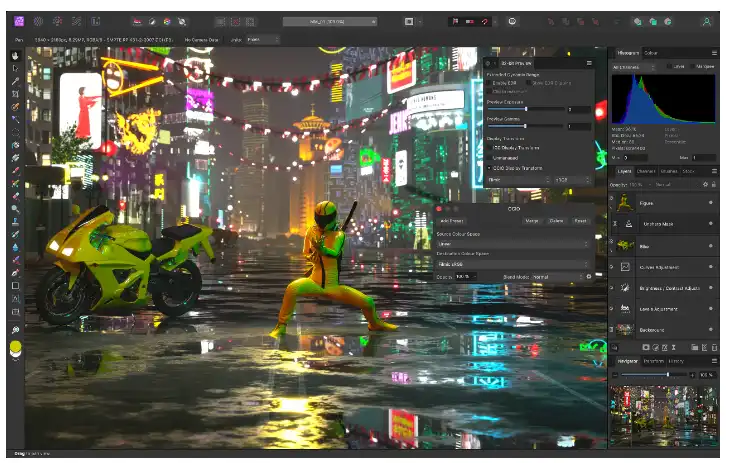Add live filter hourglass icon in Layers footer
Screen dimensions: 729x463
click(674, 347)
